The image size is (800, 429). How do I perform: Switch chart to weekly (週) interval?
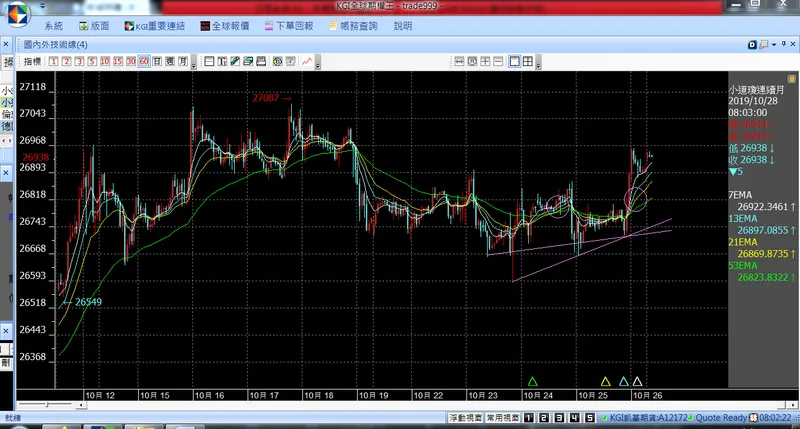coord(170,62)
